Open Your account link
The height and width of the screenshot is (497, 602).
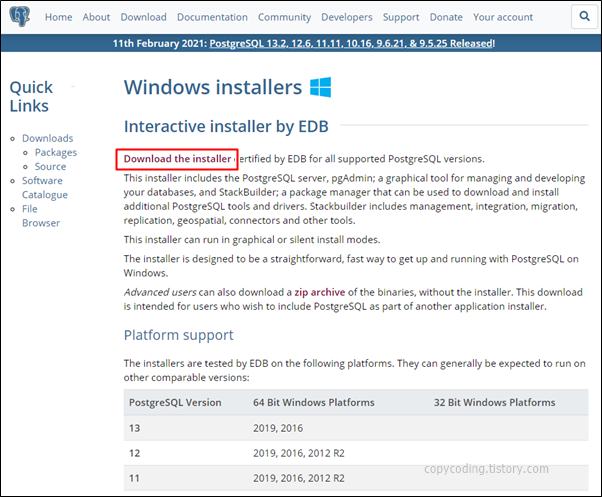point(503,17)
